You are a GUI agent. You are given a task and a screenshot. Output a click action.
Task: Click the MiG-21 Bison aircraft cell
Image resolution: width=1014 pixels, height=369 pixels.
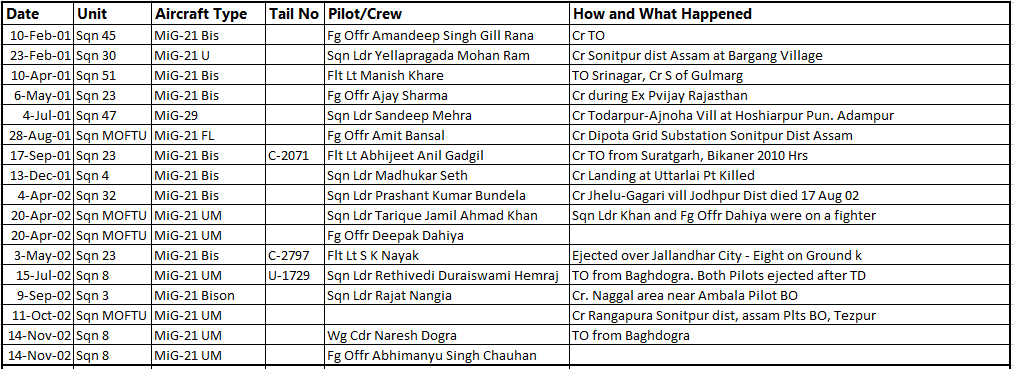click(x=209, y=296)
